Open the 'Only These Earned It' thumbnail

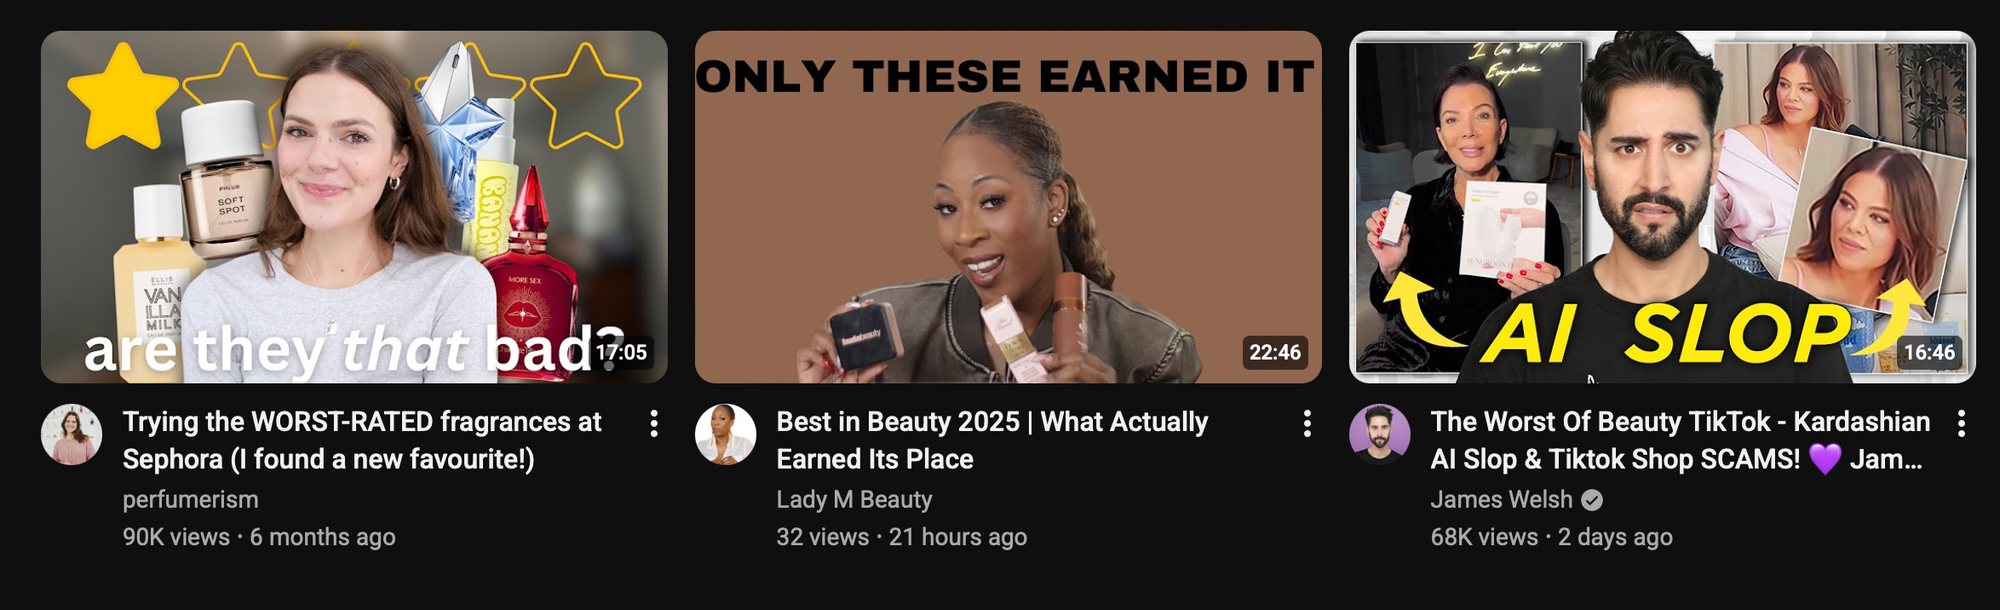click(1008, 207)
